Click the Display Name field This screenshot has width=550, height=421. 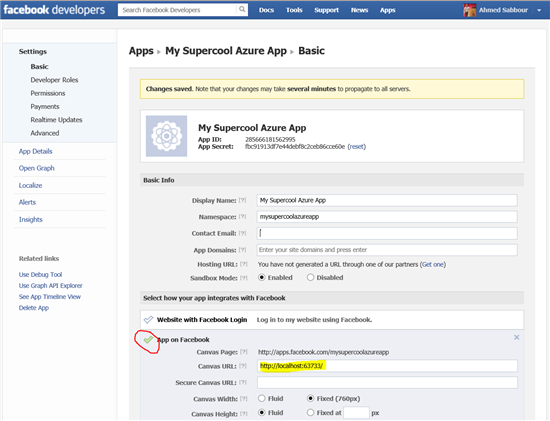pyautogui.click(x=387, y=200)
